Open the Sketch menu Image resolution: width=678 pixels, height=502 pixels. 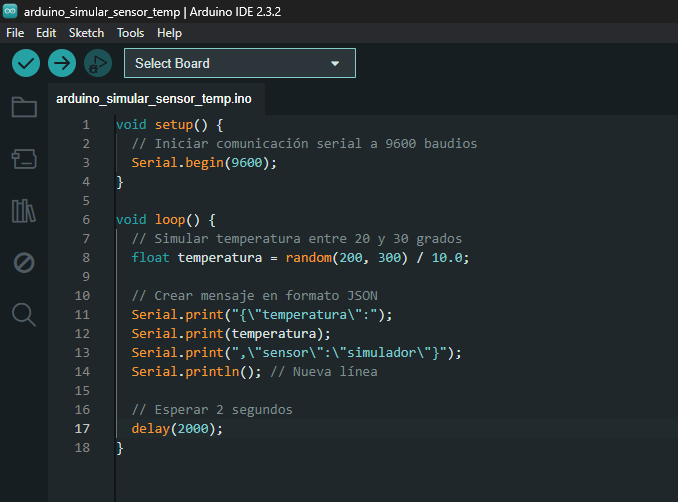coord(86,33)
